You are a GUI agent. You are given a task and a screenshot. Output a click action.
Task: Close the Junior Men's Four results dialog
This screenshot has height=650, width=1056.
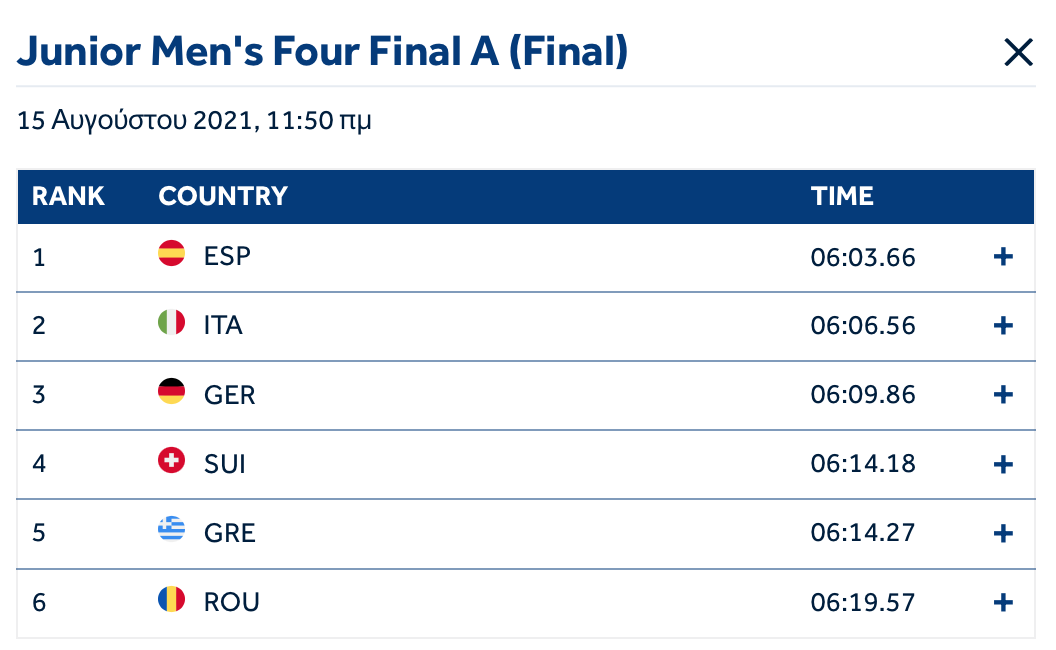(x=1018, y=53)
